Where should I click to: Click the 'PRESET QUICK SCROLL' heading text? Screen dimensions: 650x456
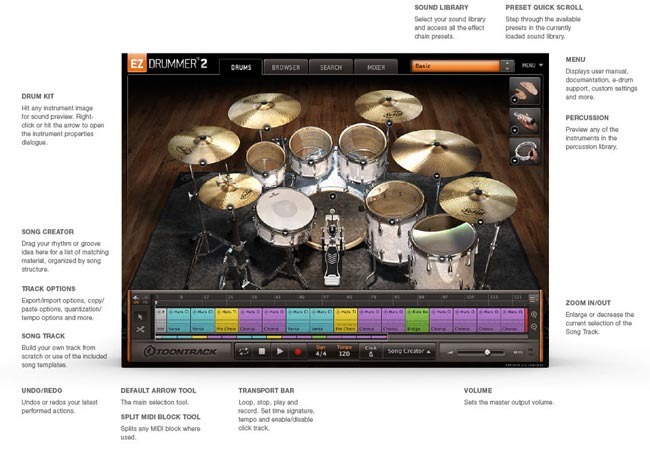coord(544,7)
